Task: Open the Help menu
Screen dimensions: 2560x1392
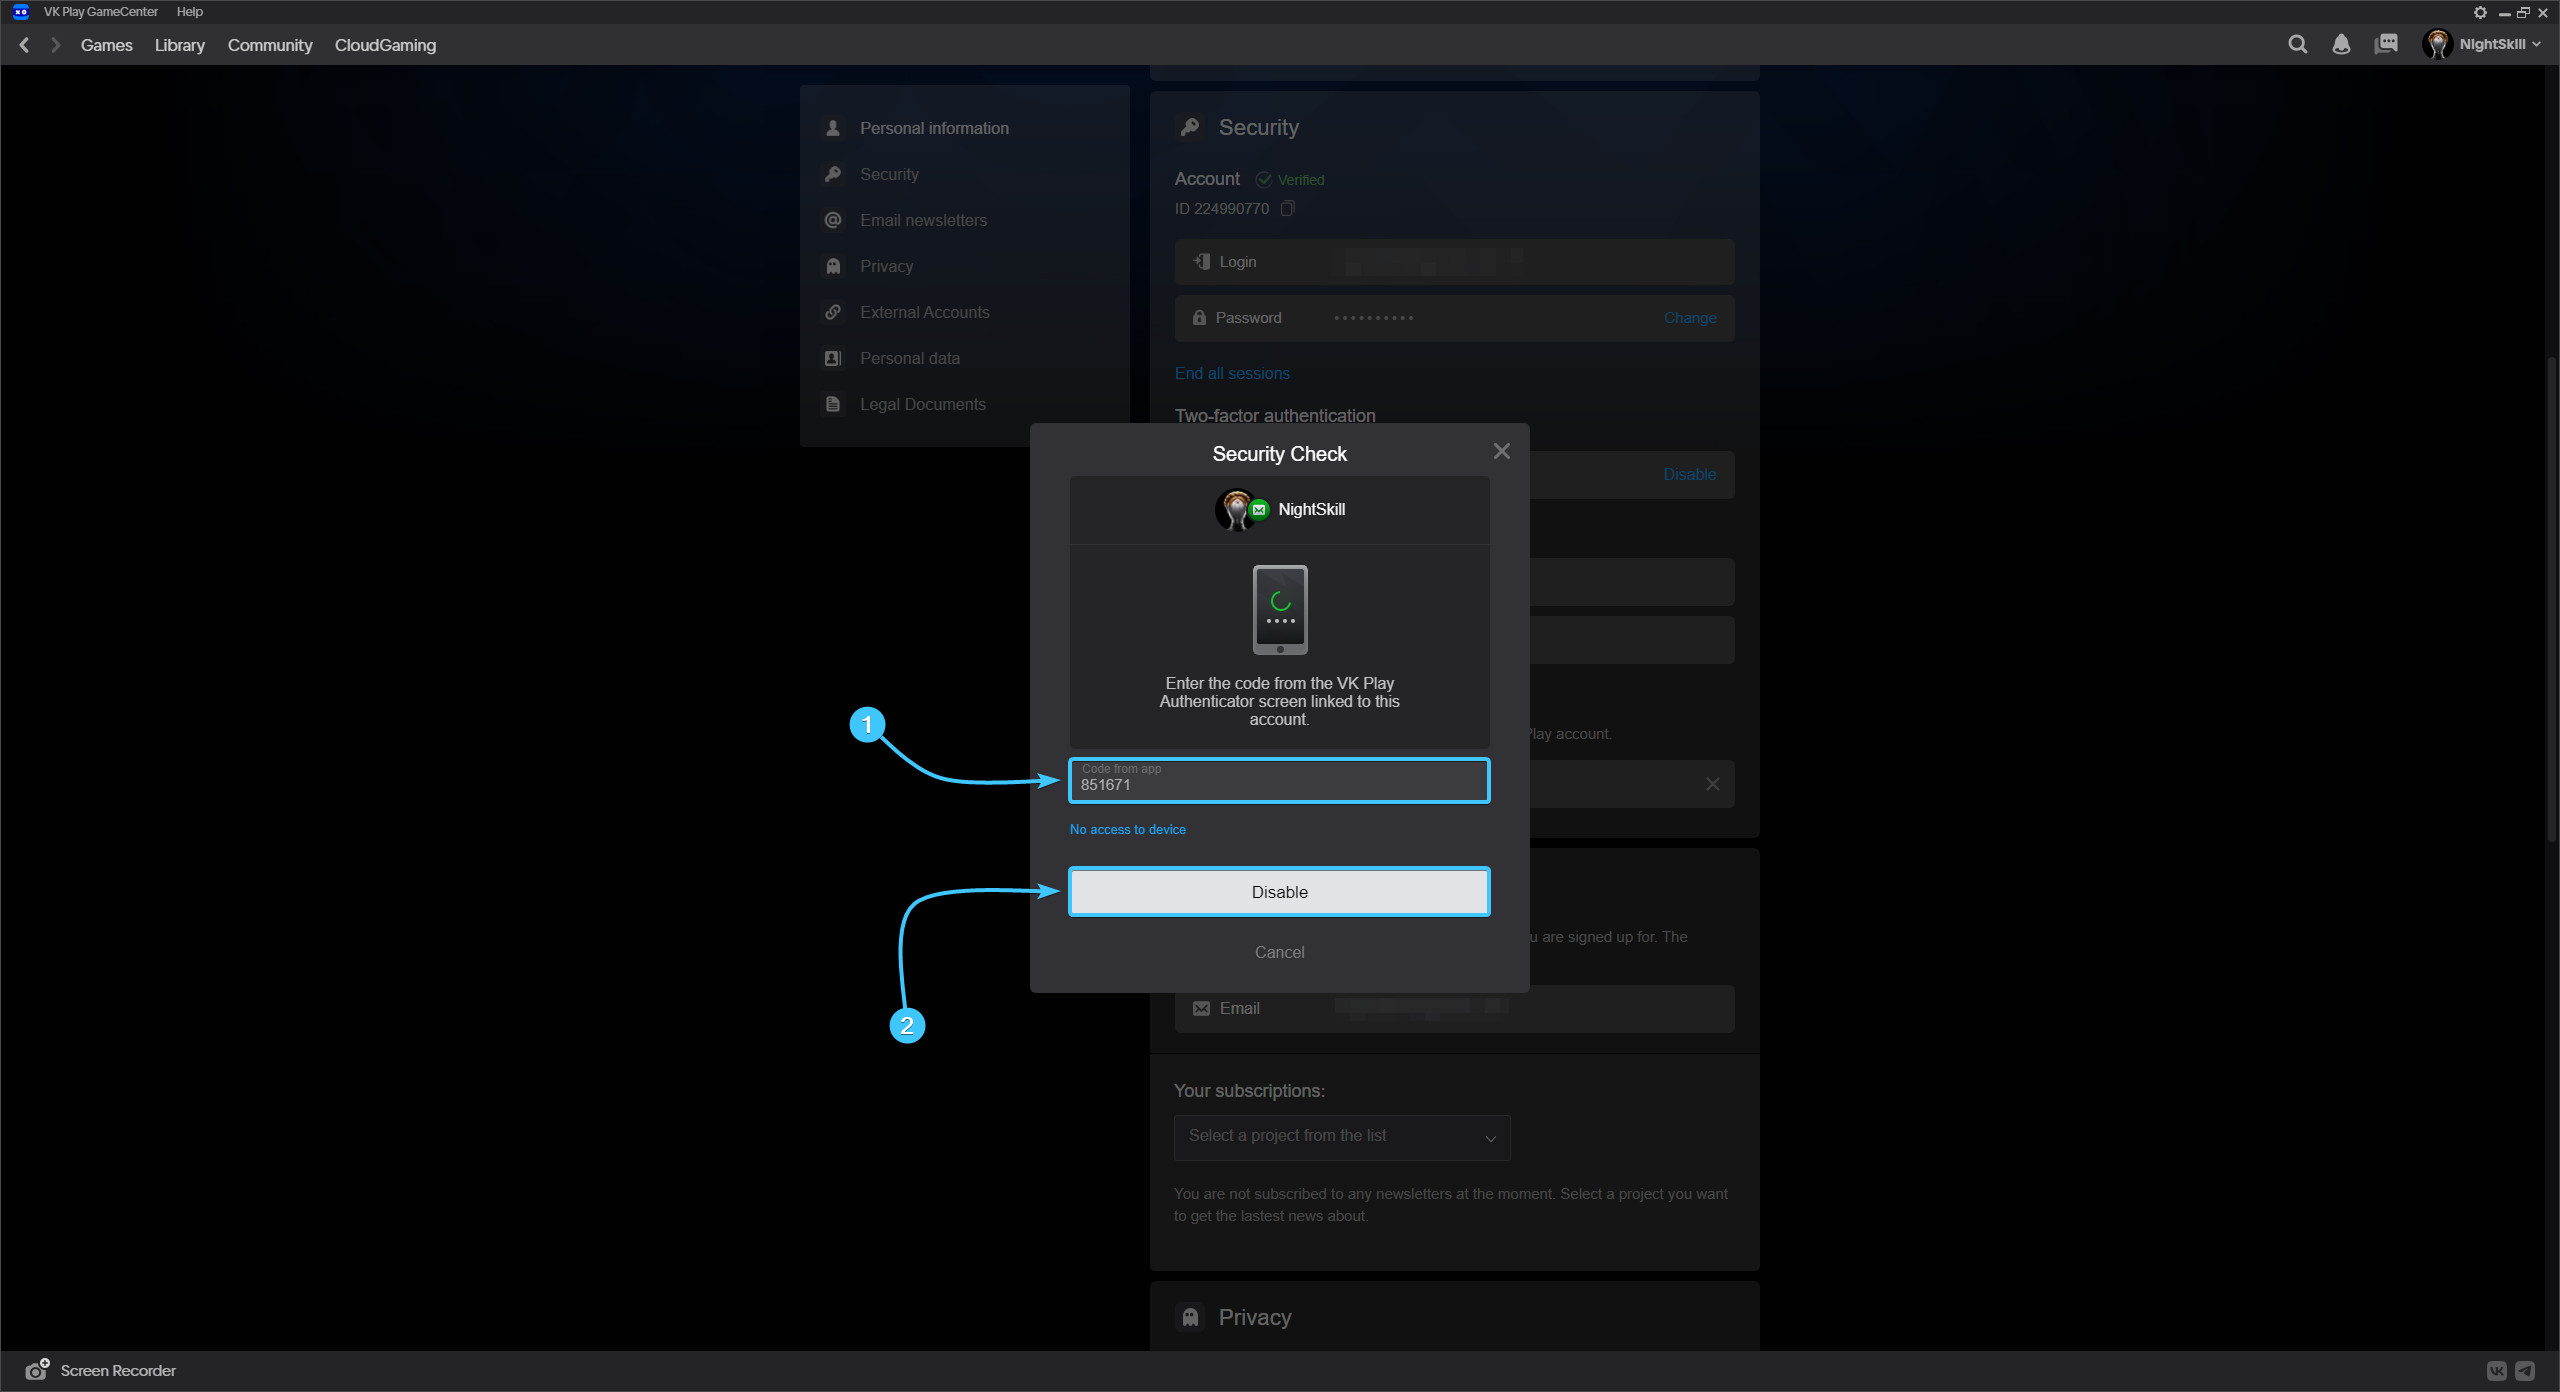Action: [x=189, y=12]
